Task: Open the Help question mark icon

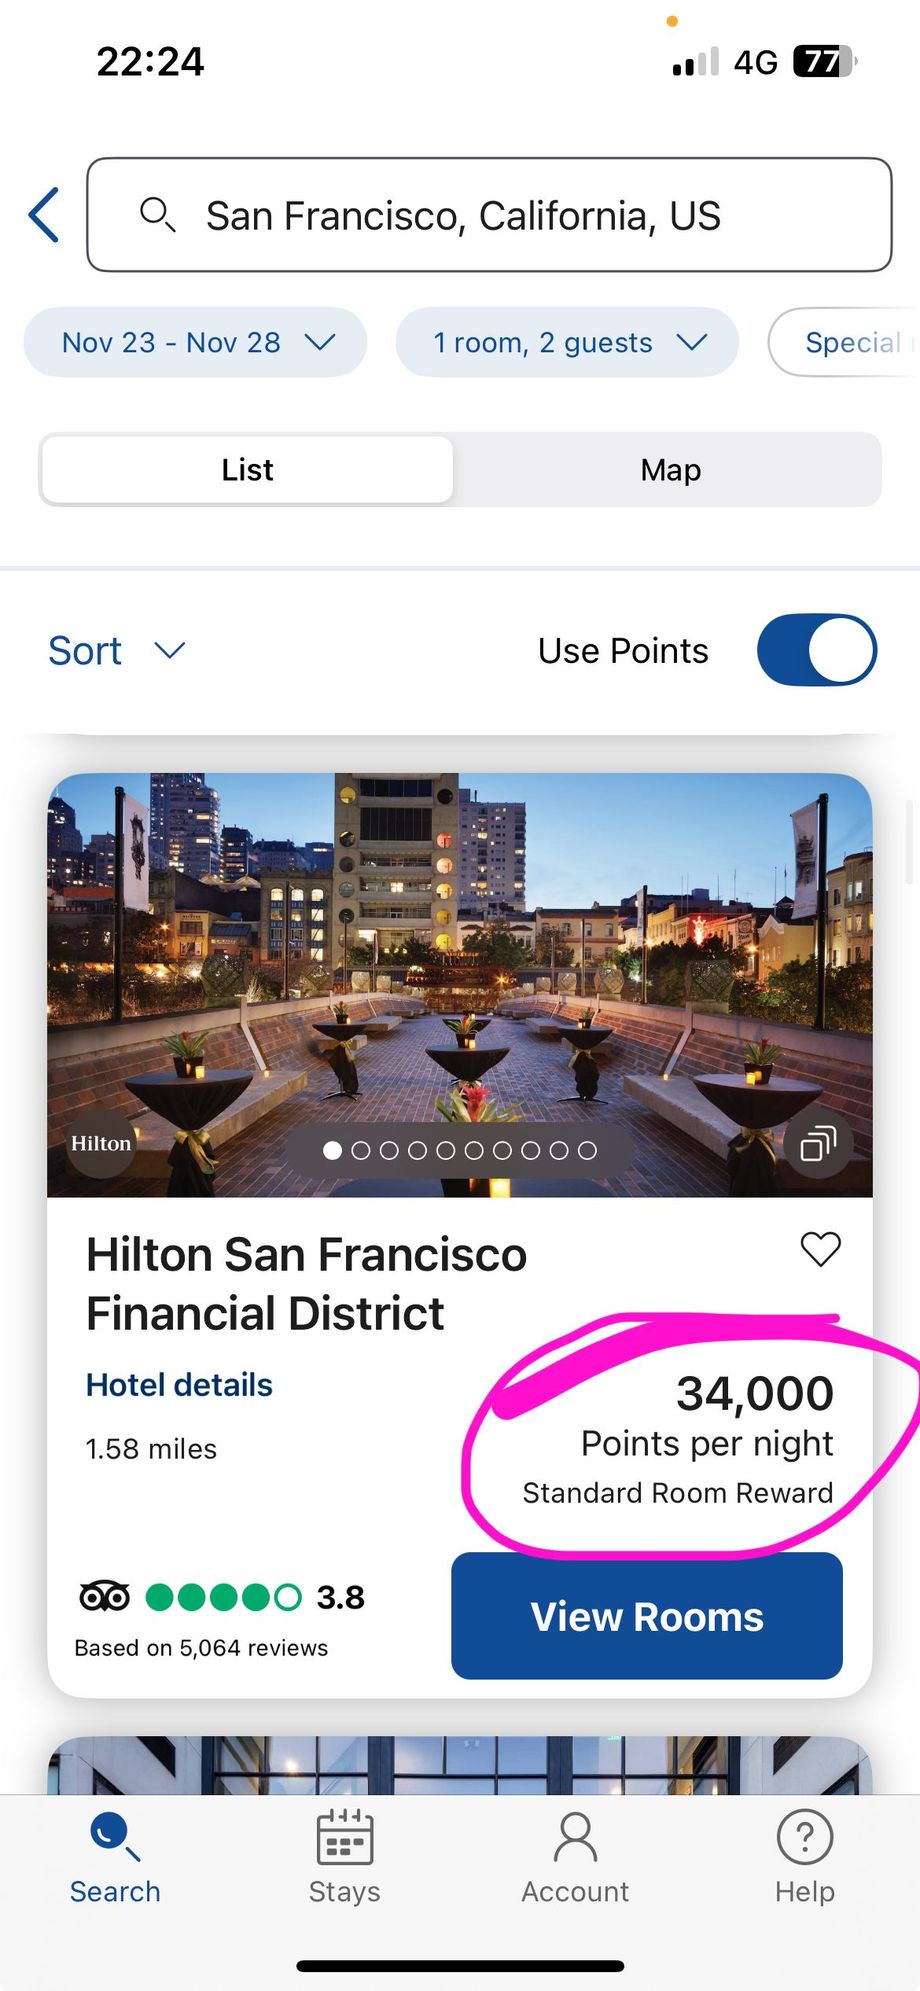Action: tap(804, 1838)
